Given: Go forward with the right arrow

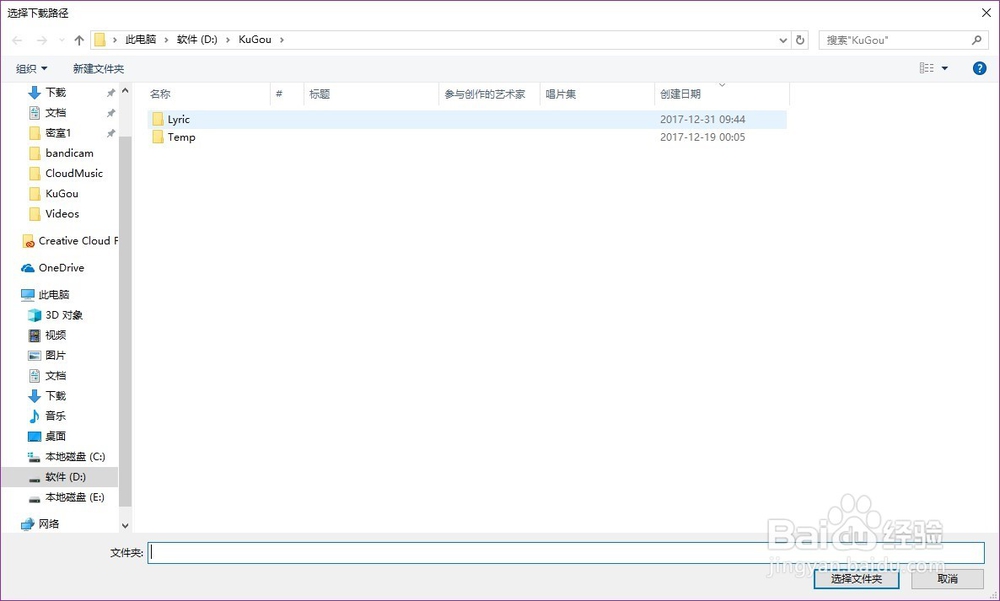Looking at the screenshot, I should click(42, 40).
